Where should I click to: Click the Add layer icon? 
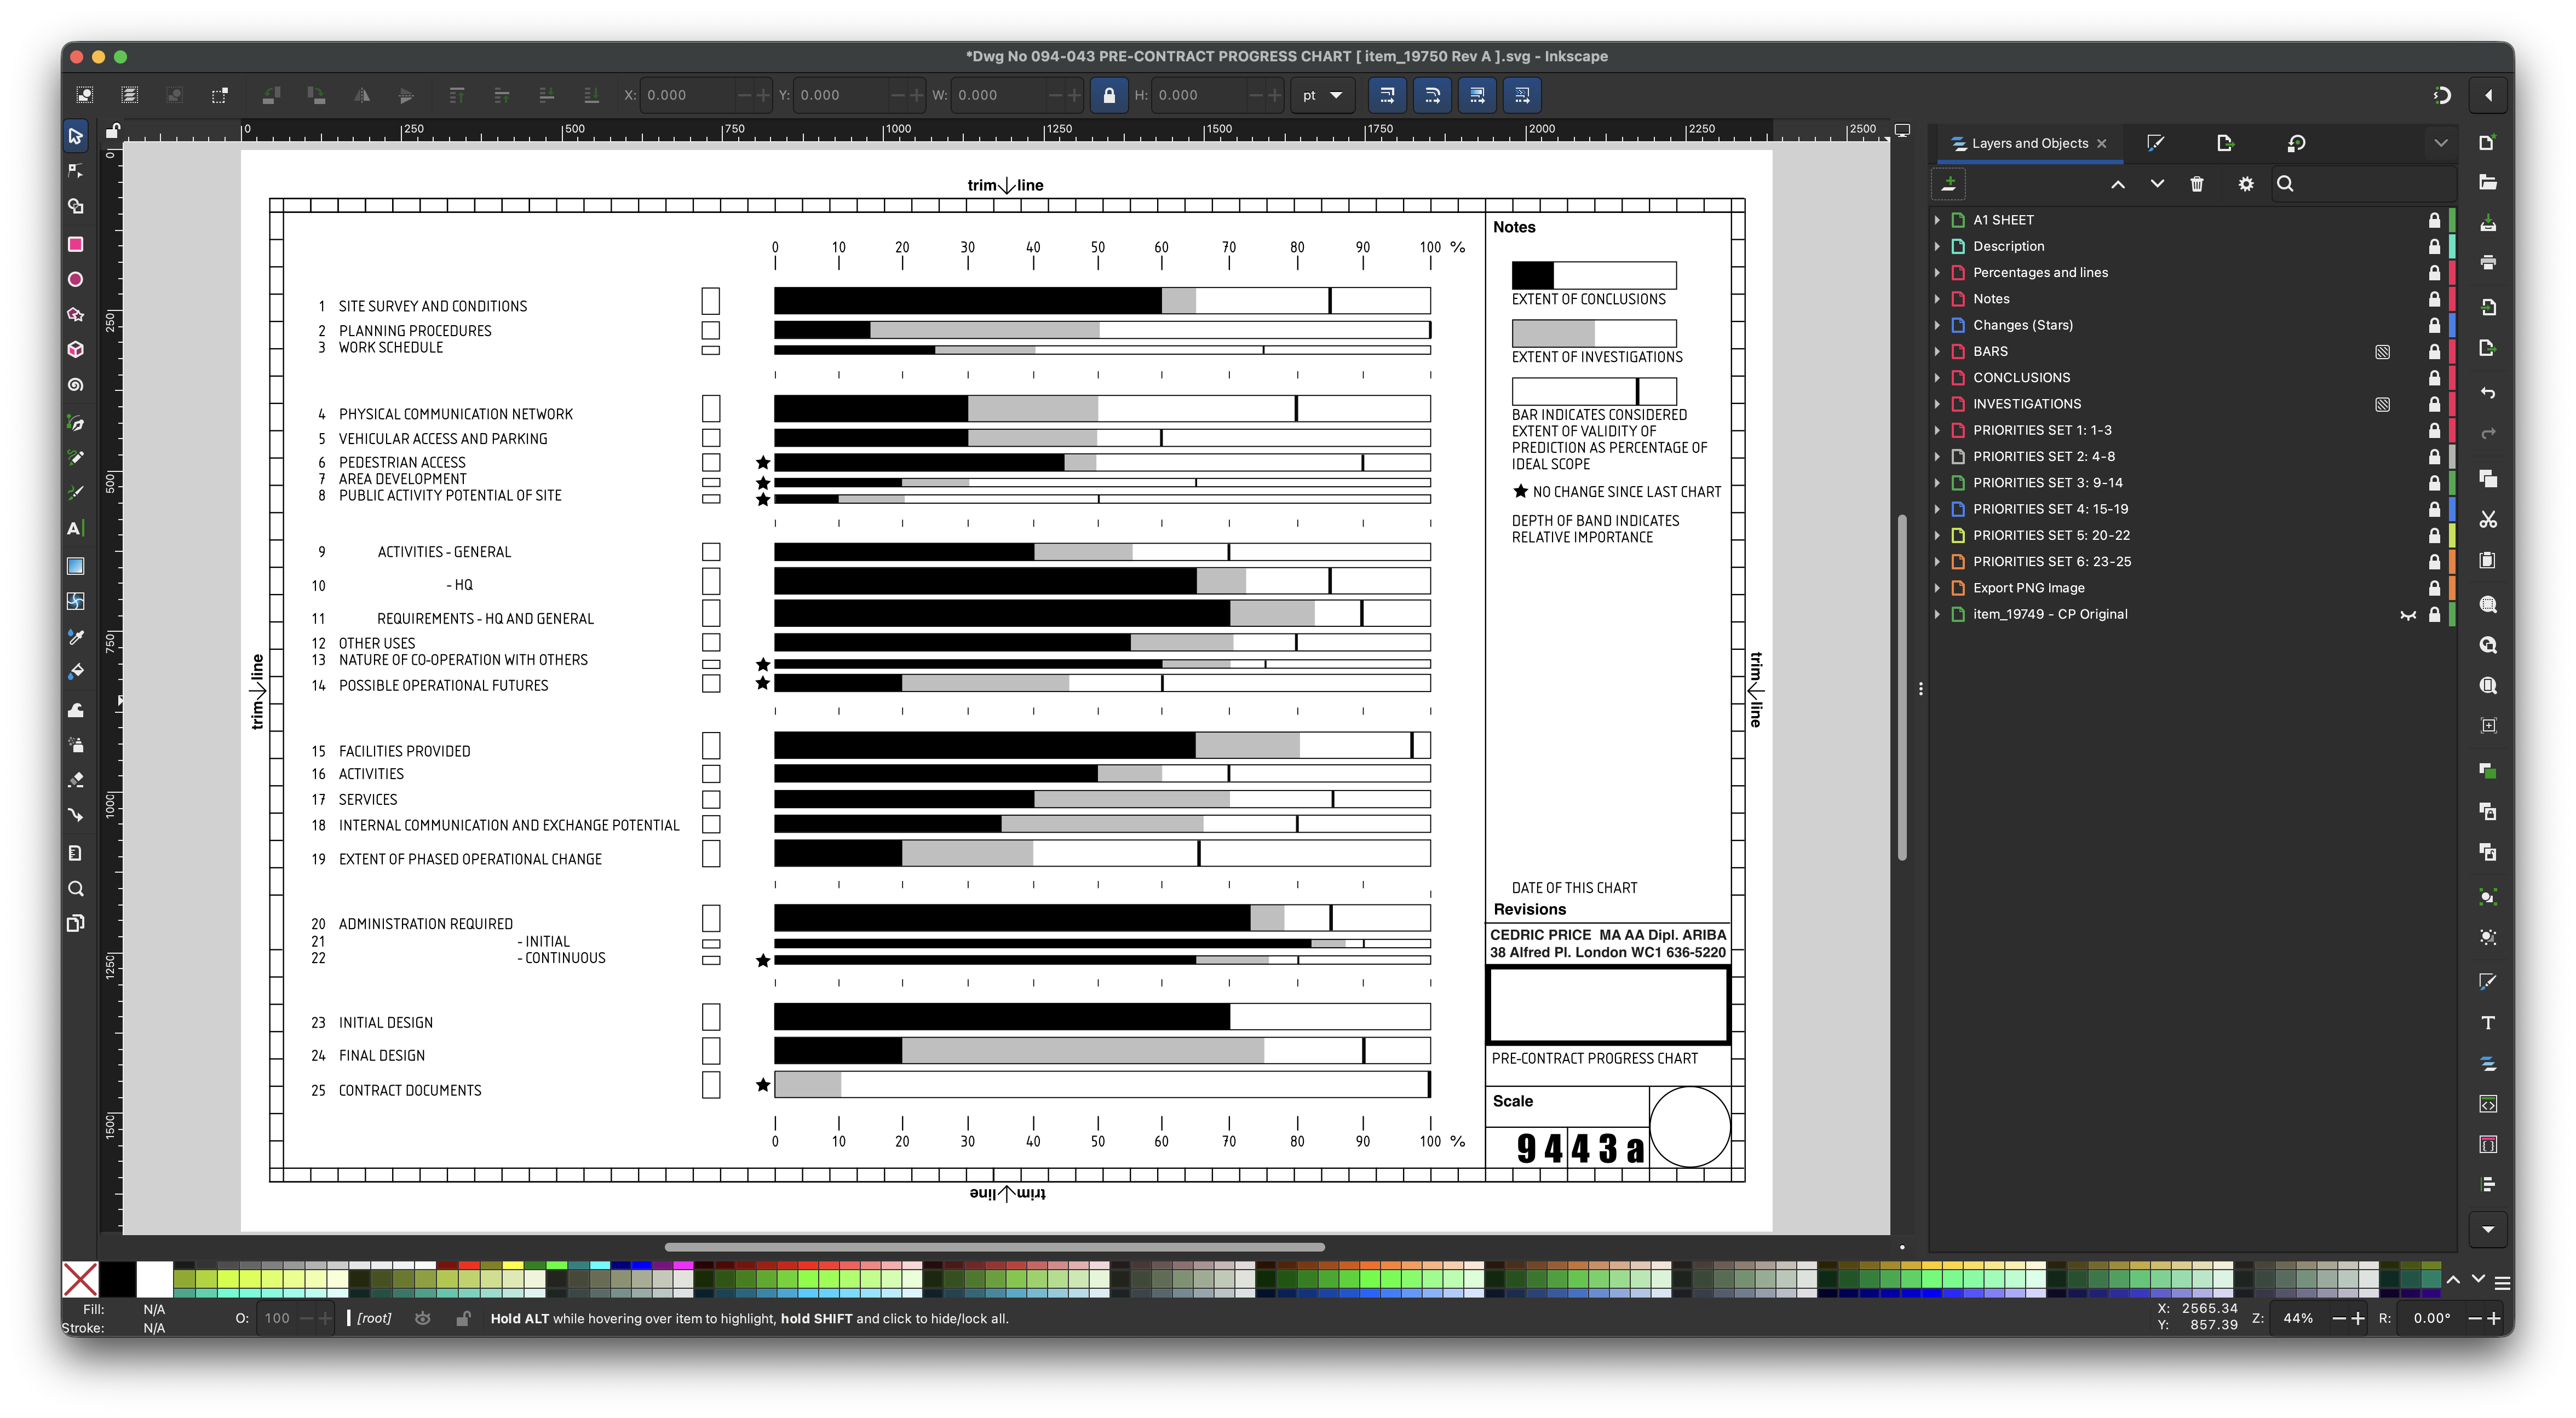1948,184
